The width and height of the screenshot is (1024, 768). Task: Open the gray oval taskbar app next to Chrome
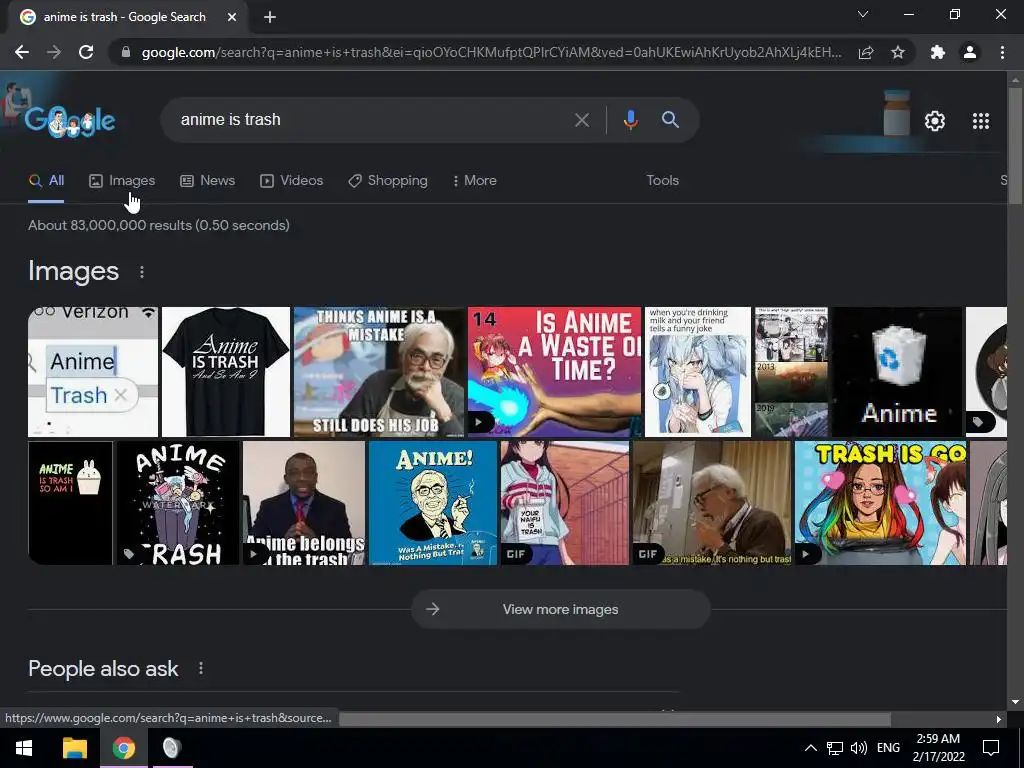pyautogui.click(x=172, y=748)
